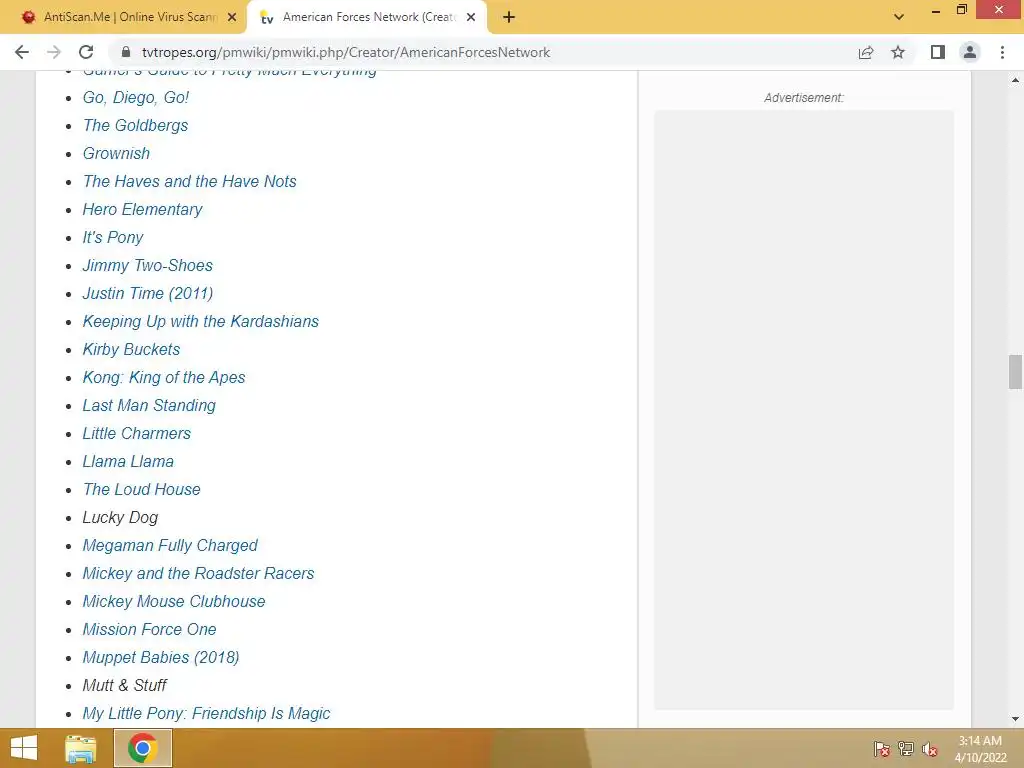
Task: Open the tab search dropdown
Action: coord(899,17)
